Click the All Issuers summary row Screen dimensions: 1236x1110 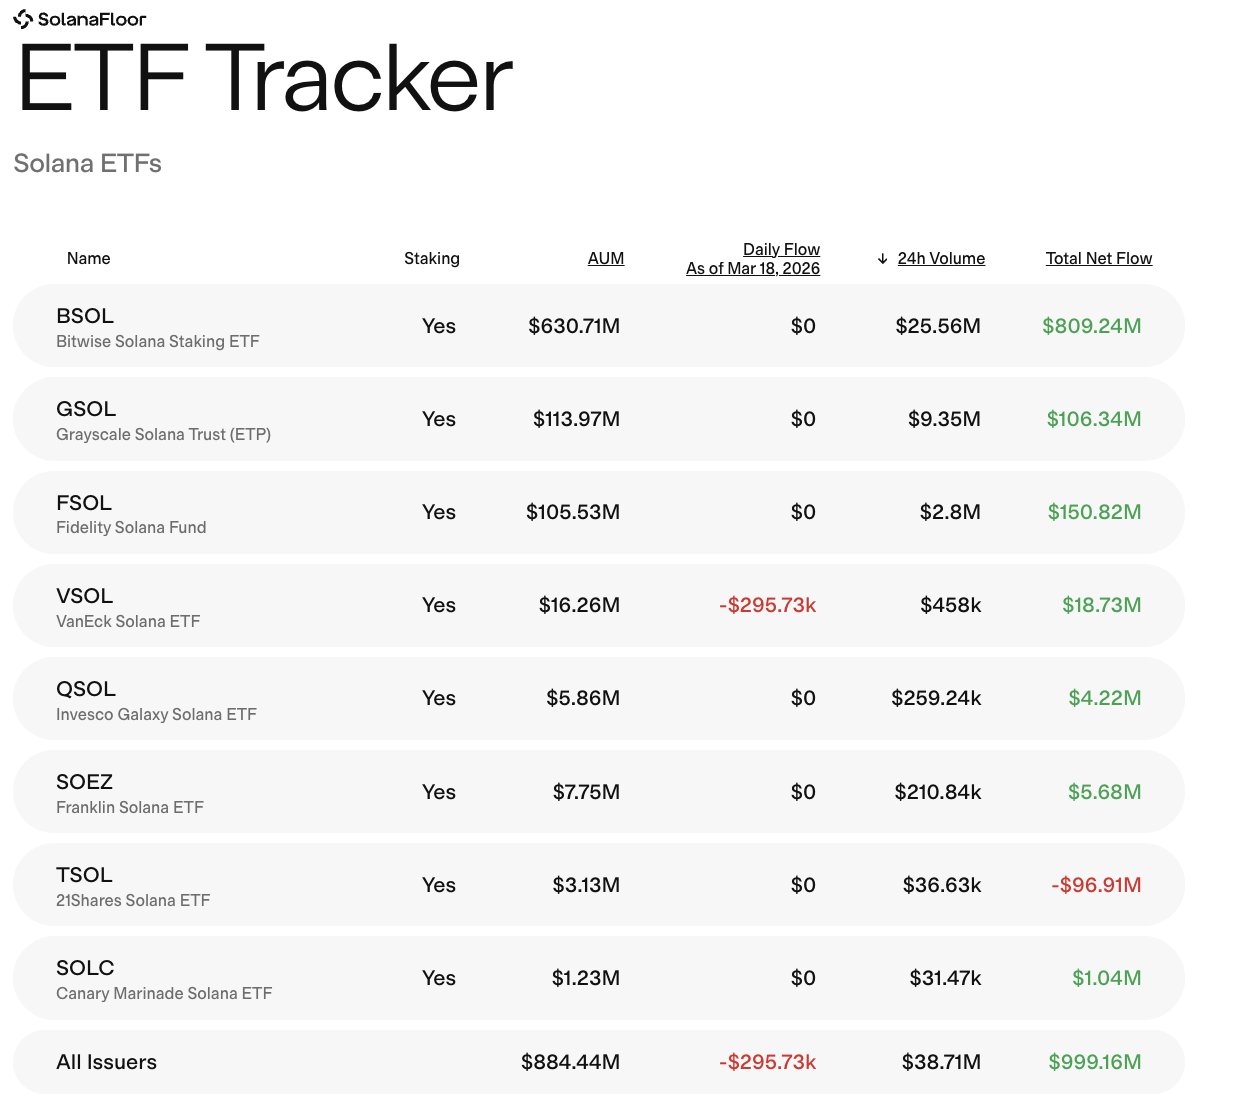[107, 1062]
